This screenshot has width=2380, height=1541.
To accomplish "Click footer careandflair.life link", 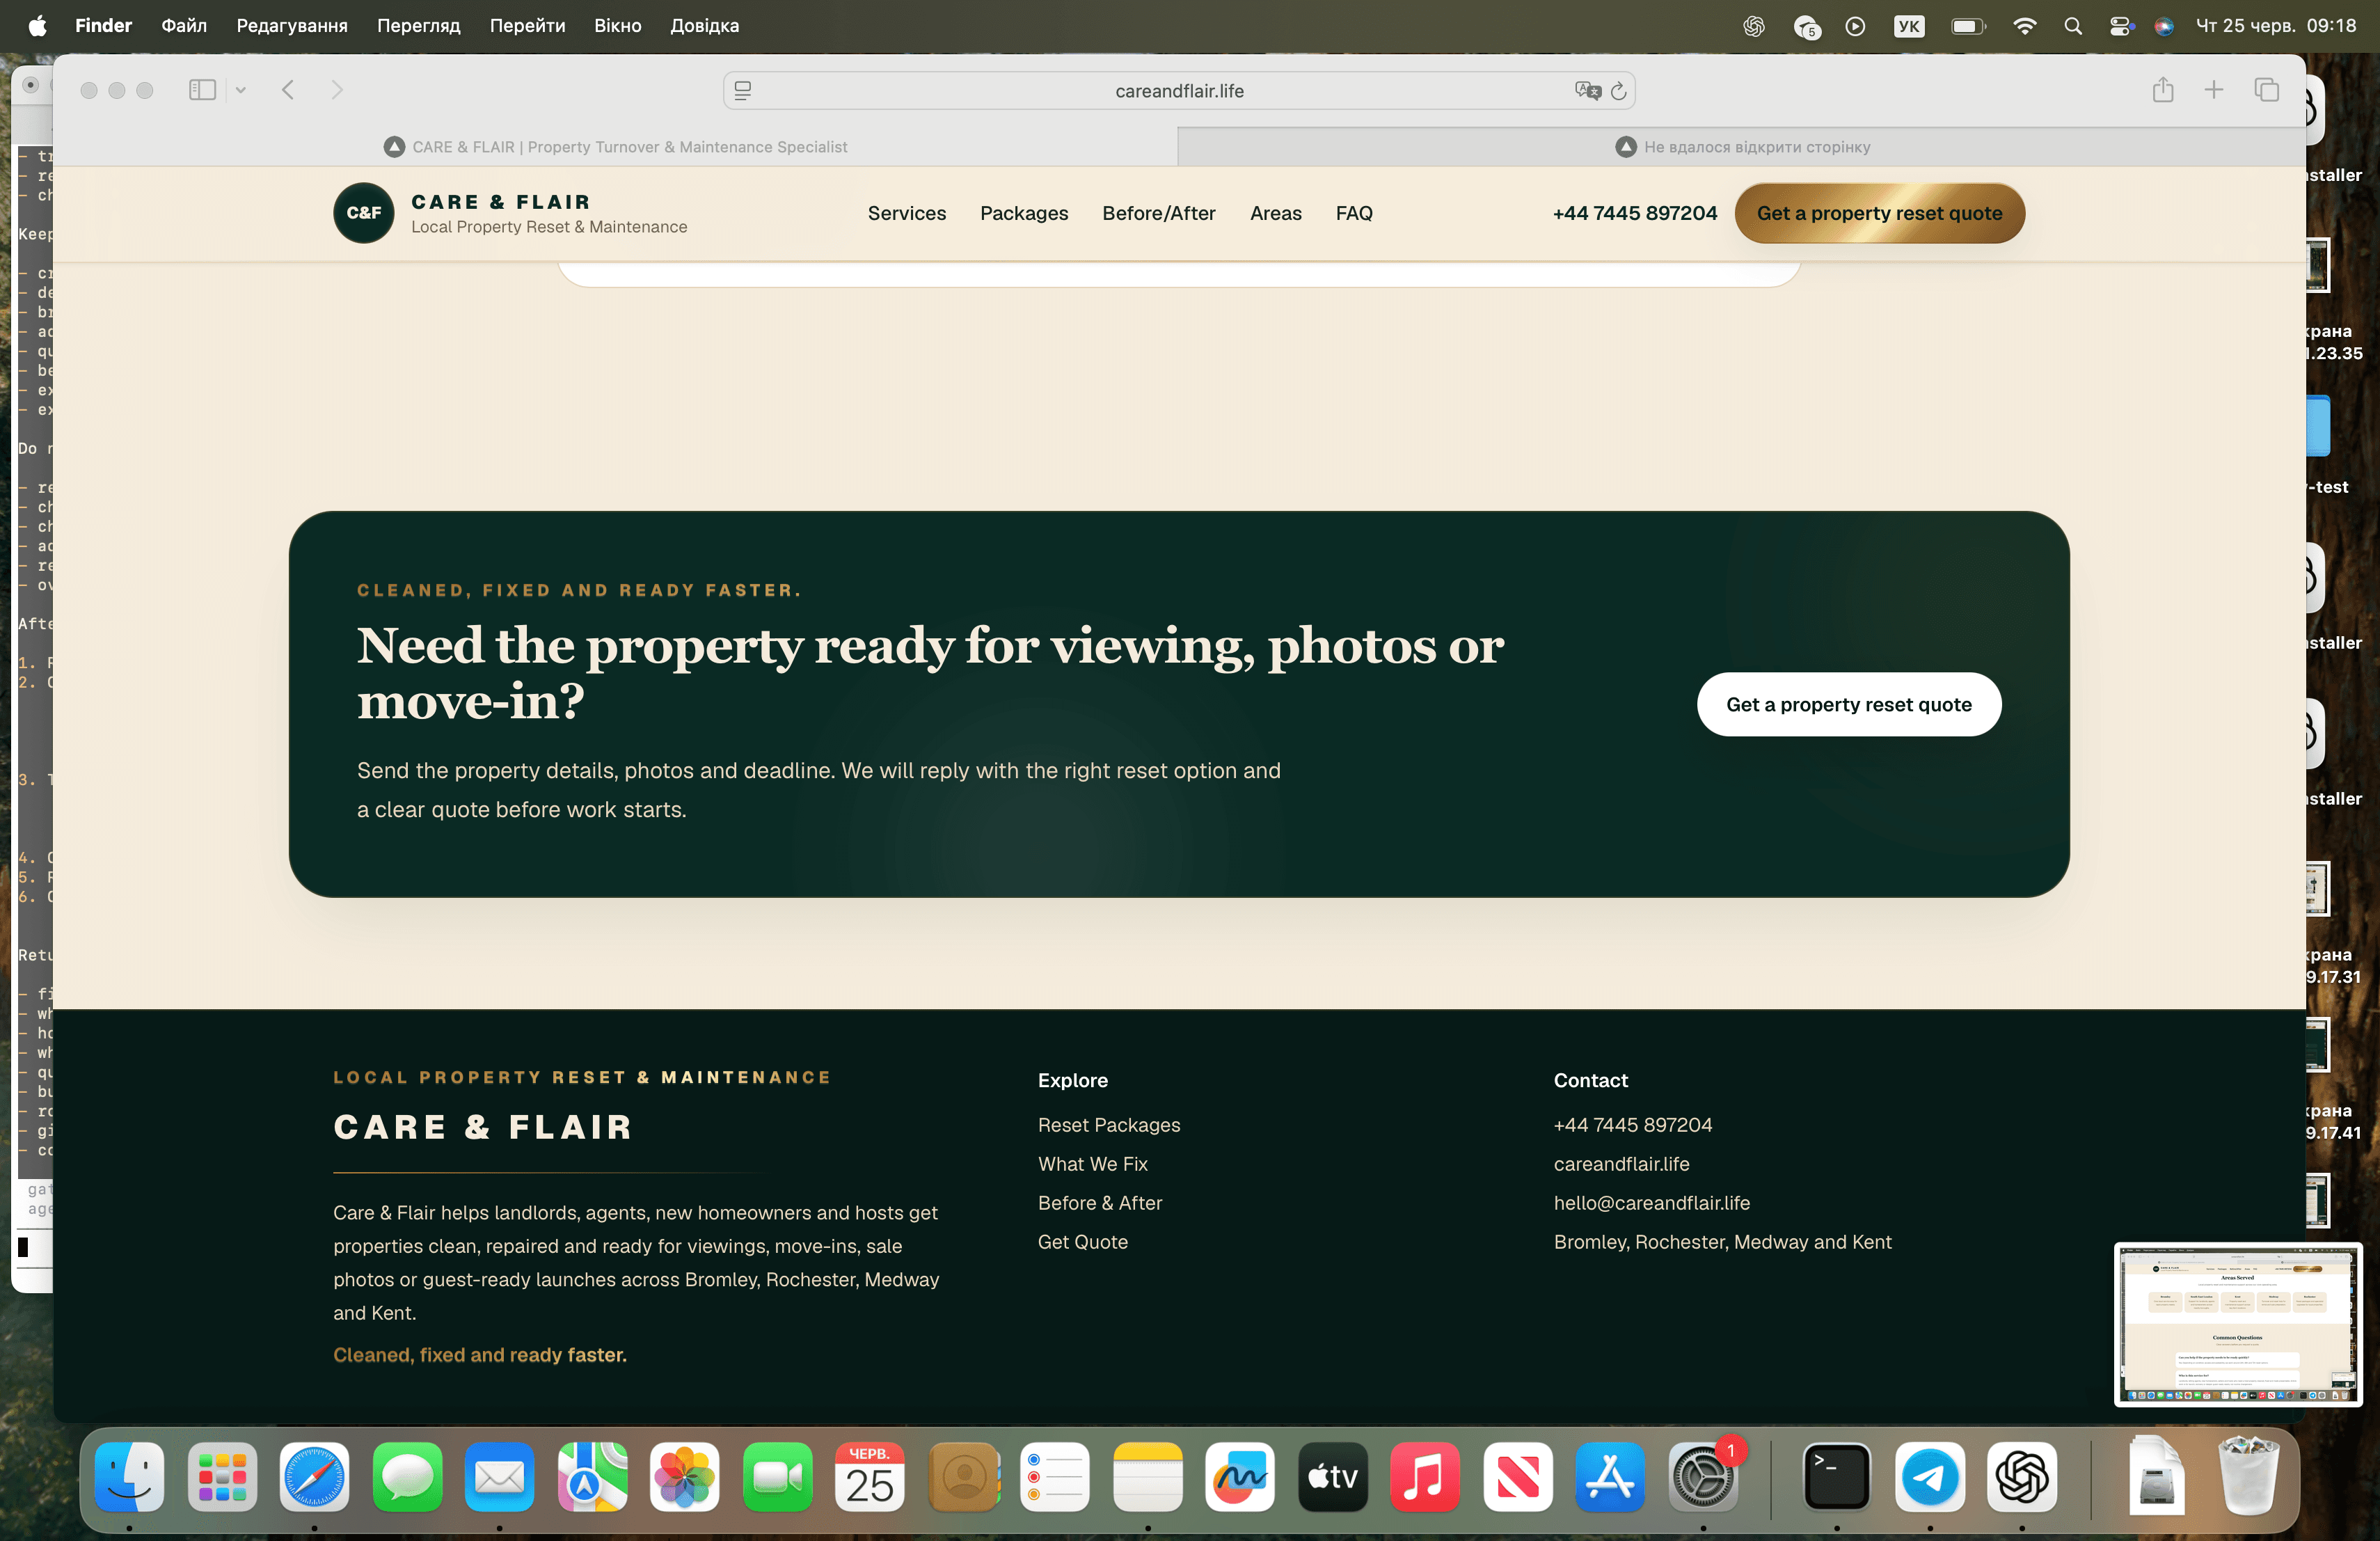I will tap(1622, 1164).
